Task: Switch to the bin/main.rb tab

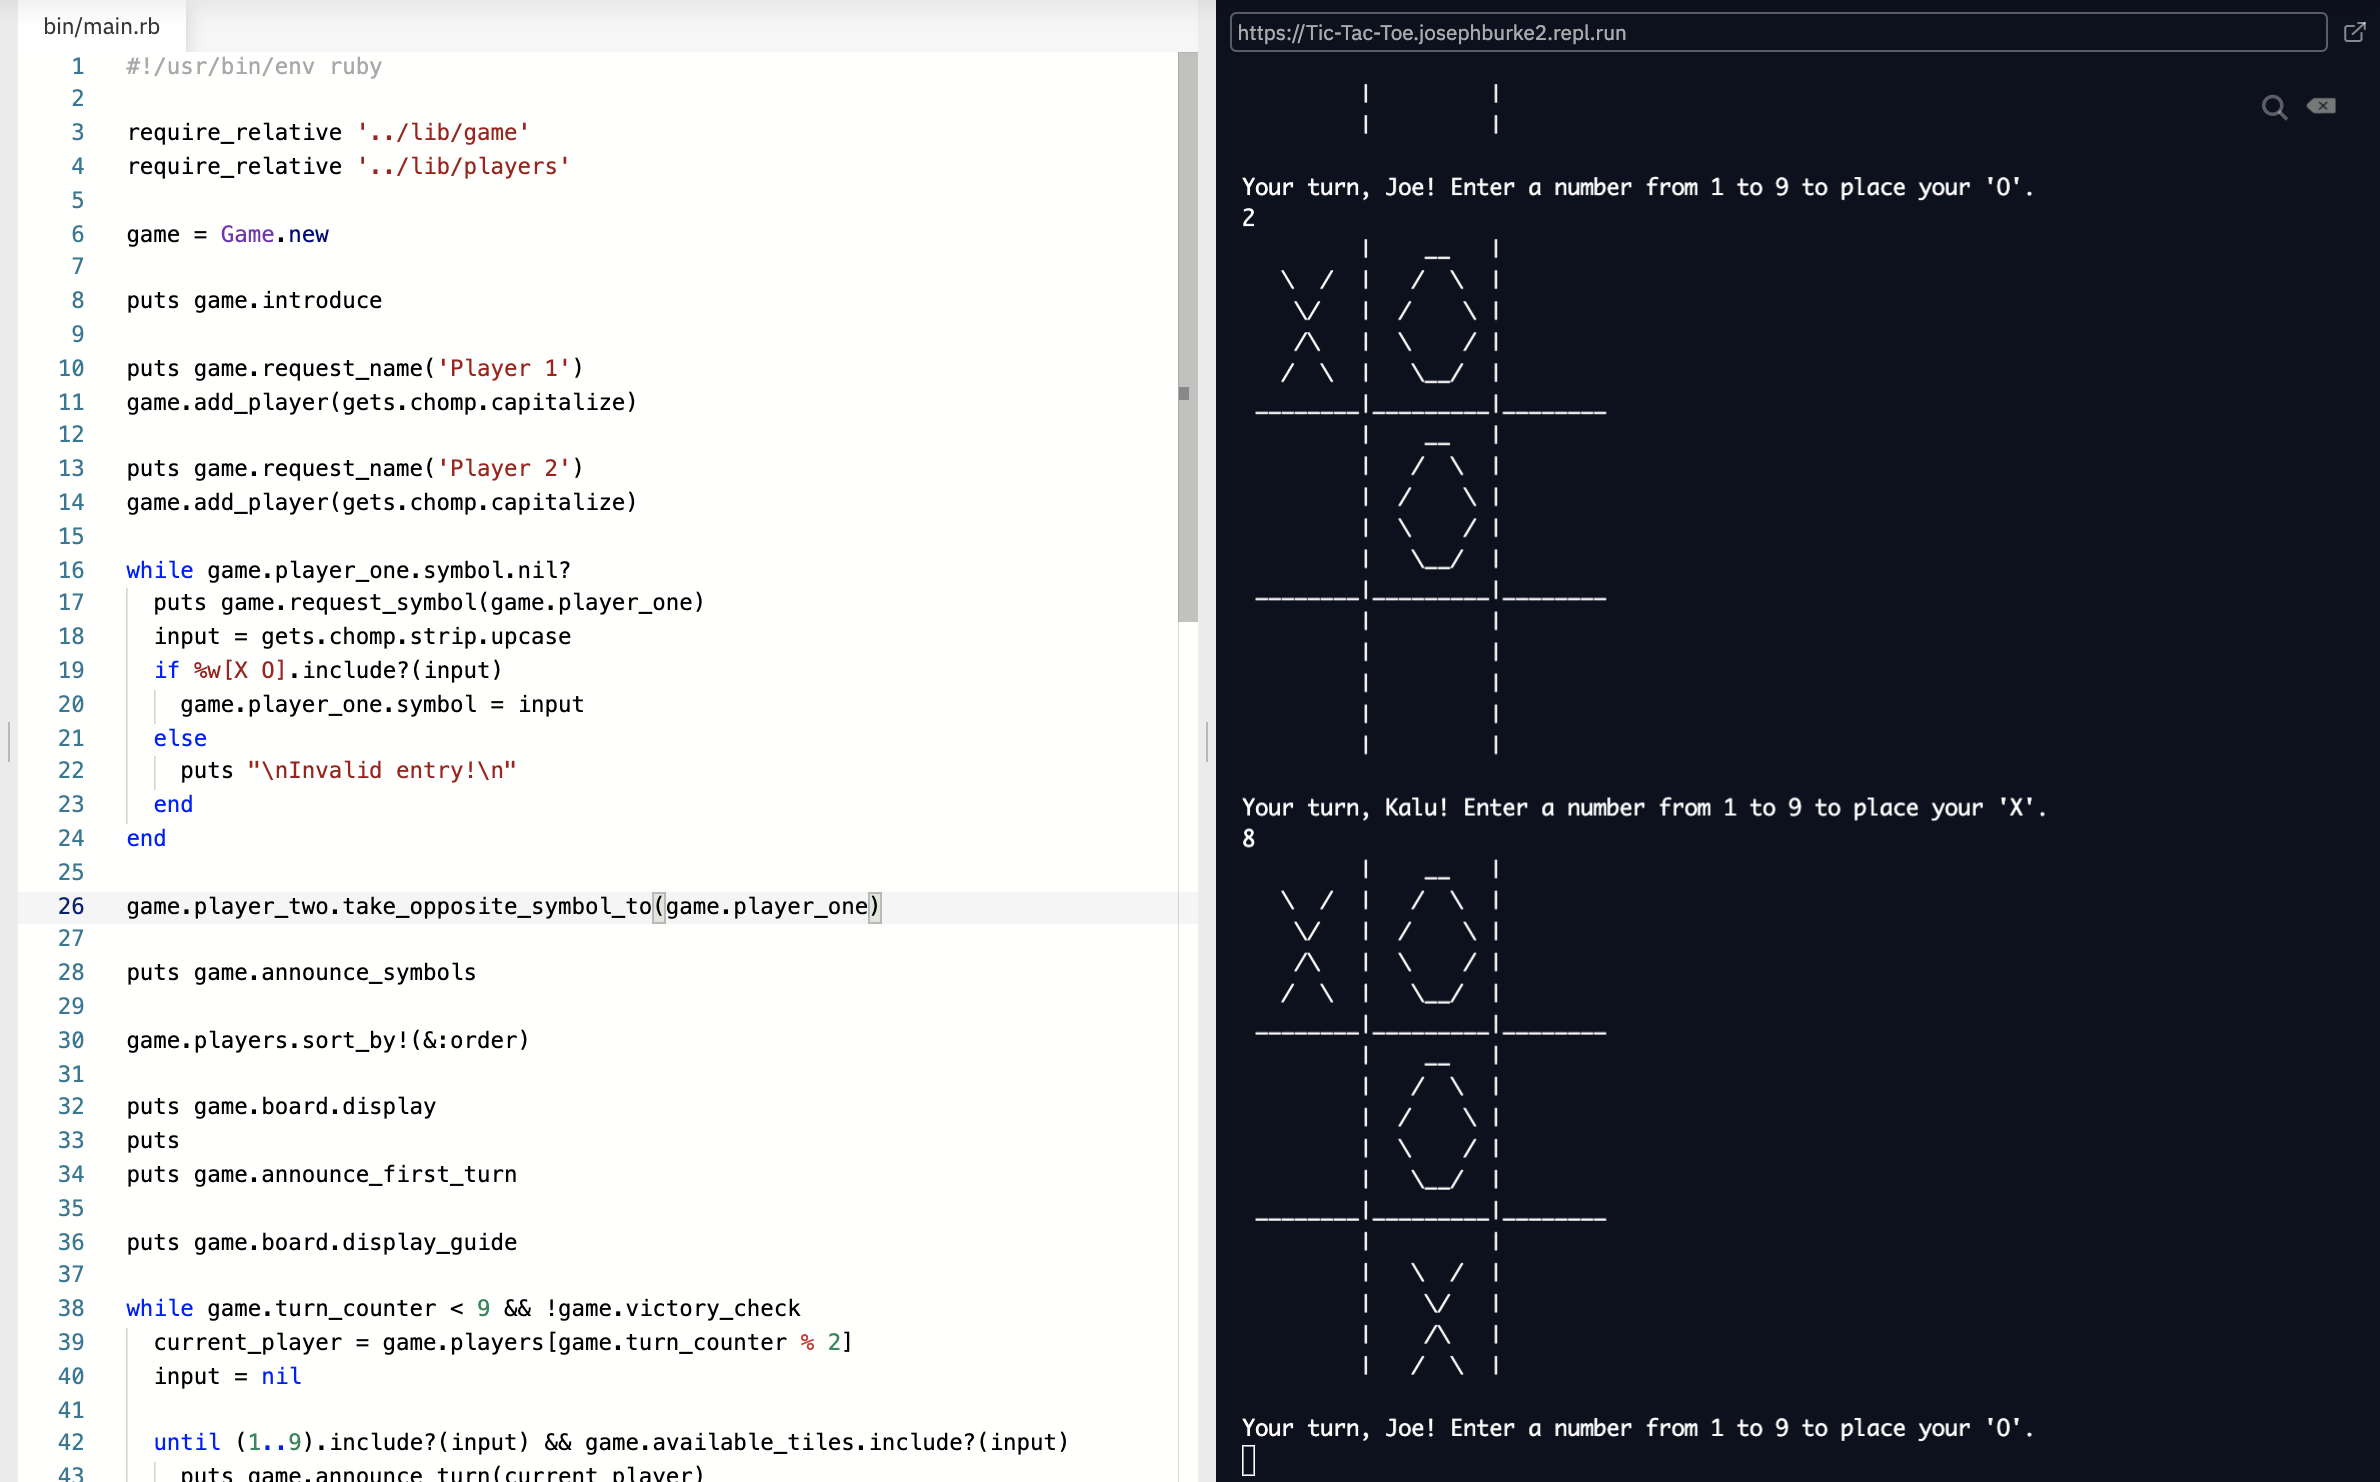Action: pos(101,26)
